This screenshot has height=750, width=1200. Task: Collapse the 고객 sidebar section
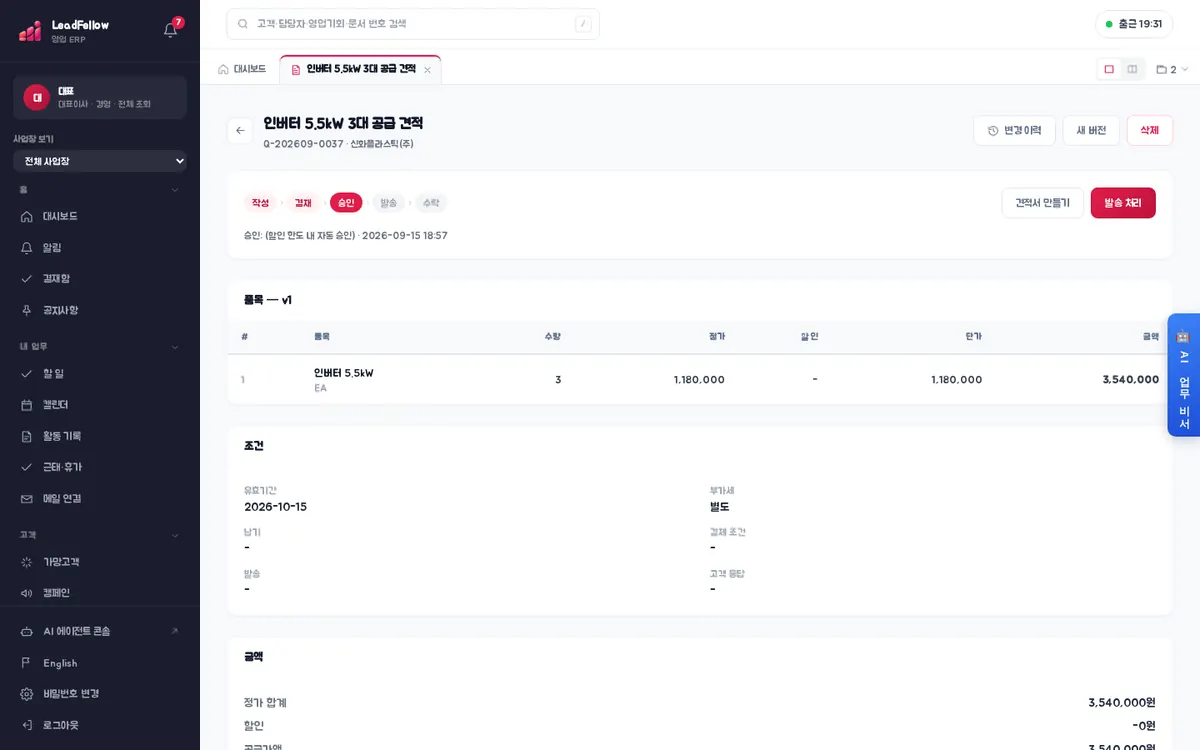(174, 536)
